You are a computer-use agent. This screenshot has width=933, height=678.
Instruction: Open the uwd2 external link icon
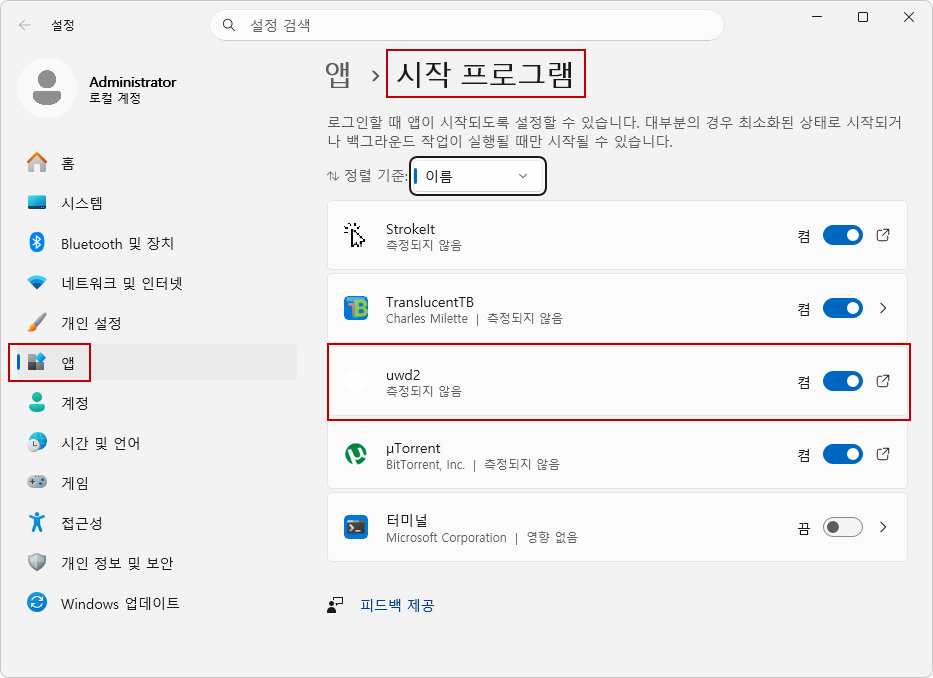point(883,381)
